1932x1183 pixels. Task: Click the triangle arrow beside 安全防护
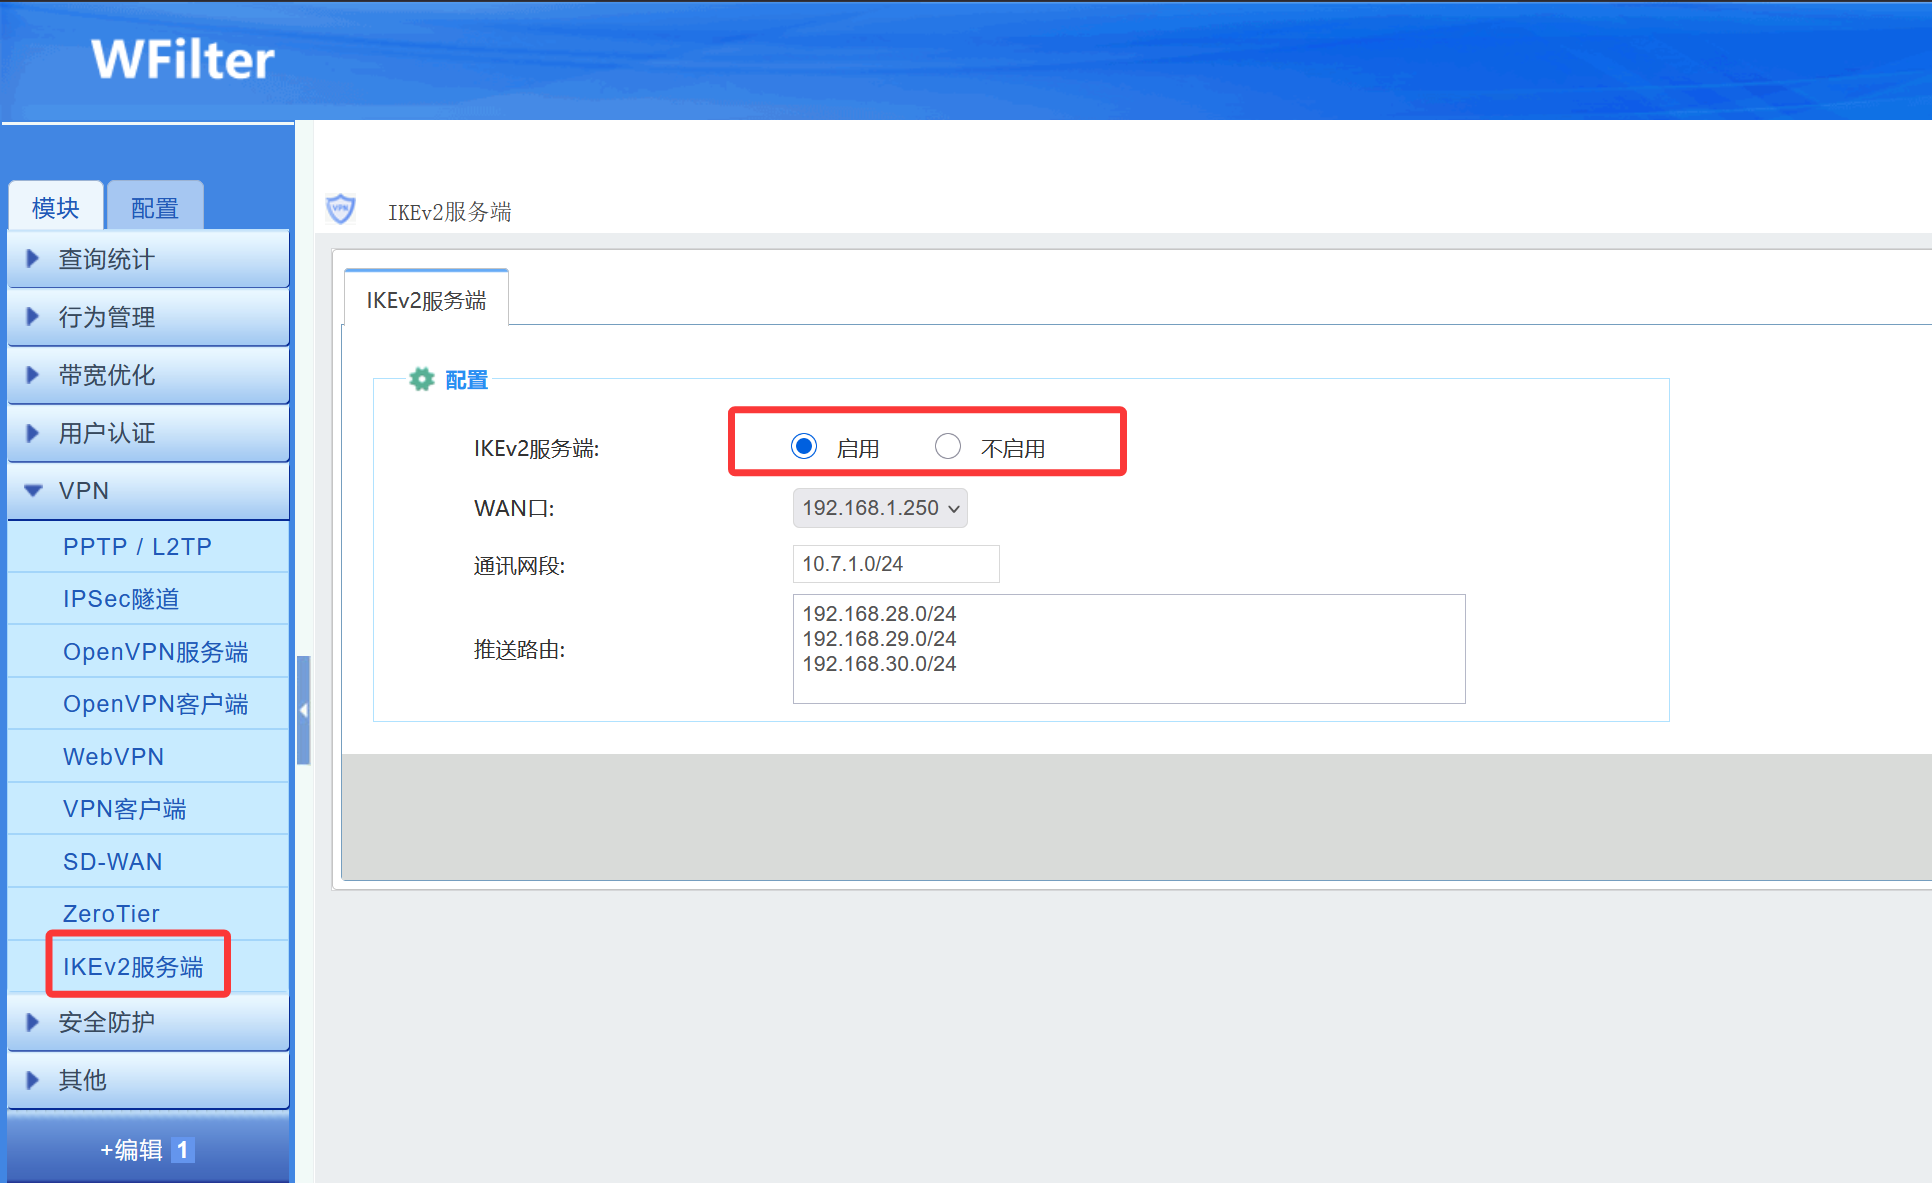click(32, 1022)
